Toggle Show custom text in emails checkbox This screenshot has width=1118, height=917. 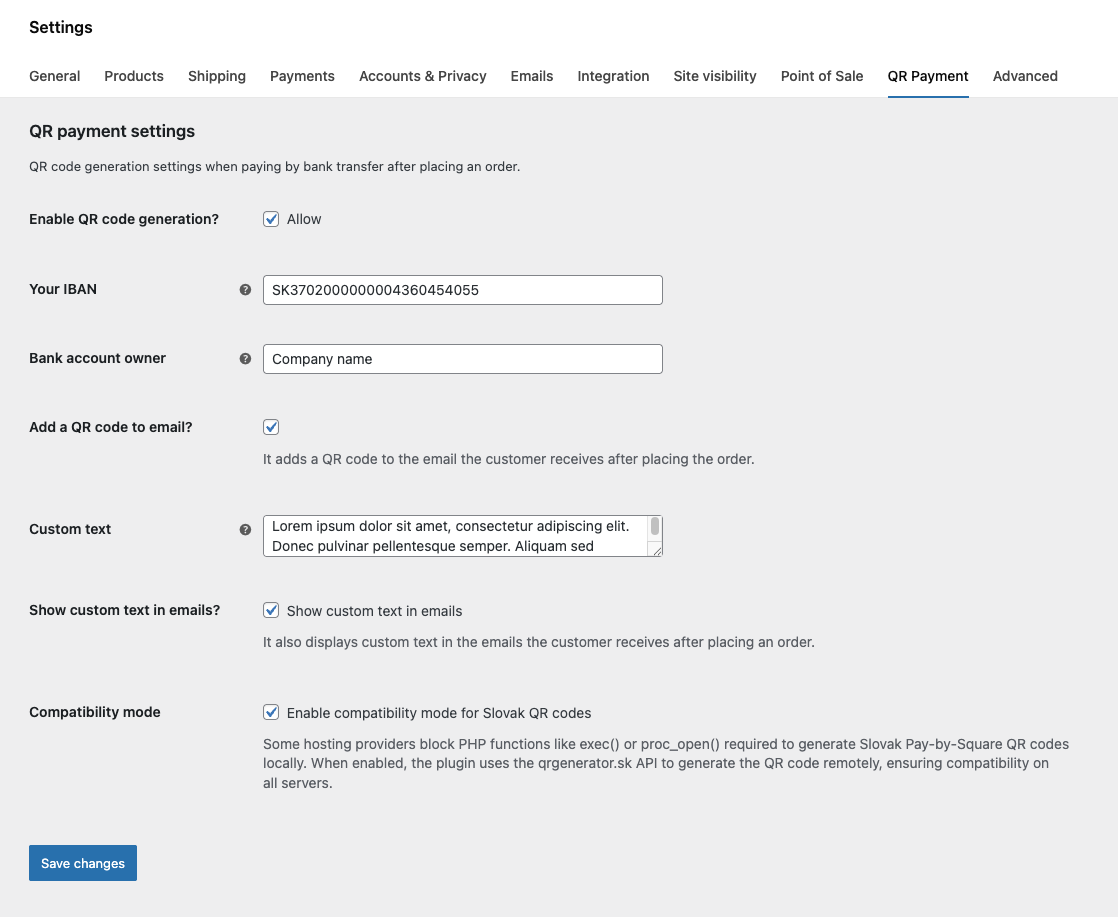click(271, 610)
